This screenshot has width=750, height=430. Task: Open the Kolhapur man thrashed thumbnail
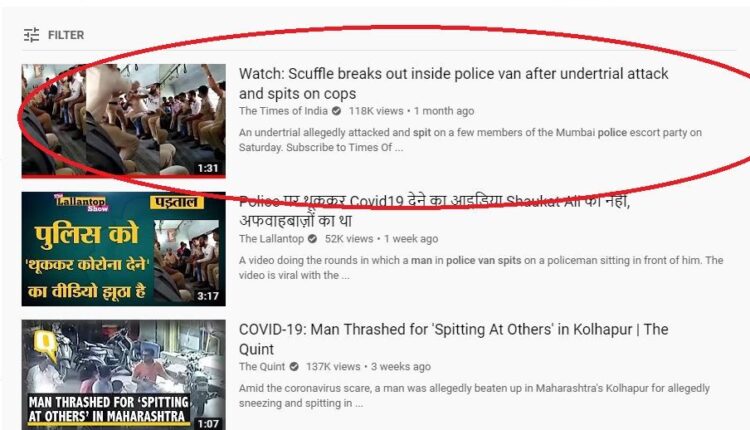click(123, 375)
